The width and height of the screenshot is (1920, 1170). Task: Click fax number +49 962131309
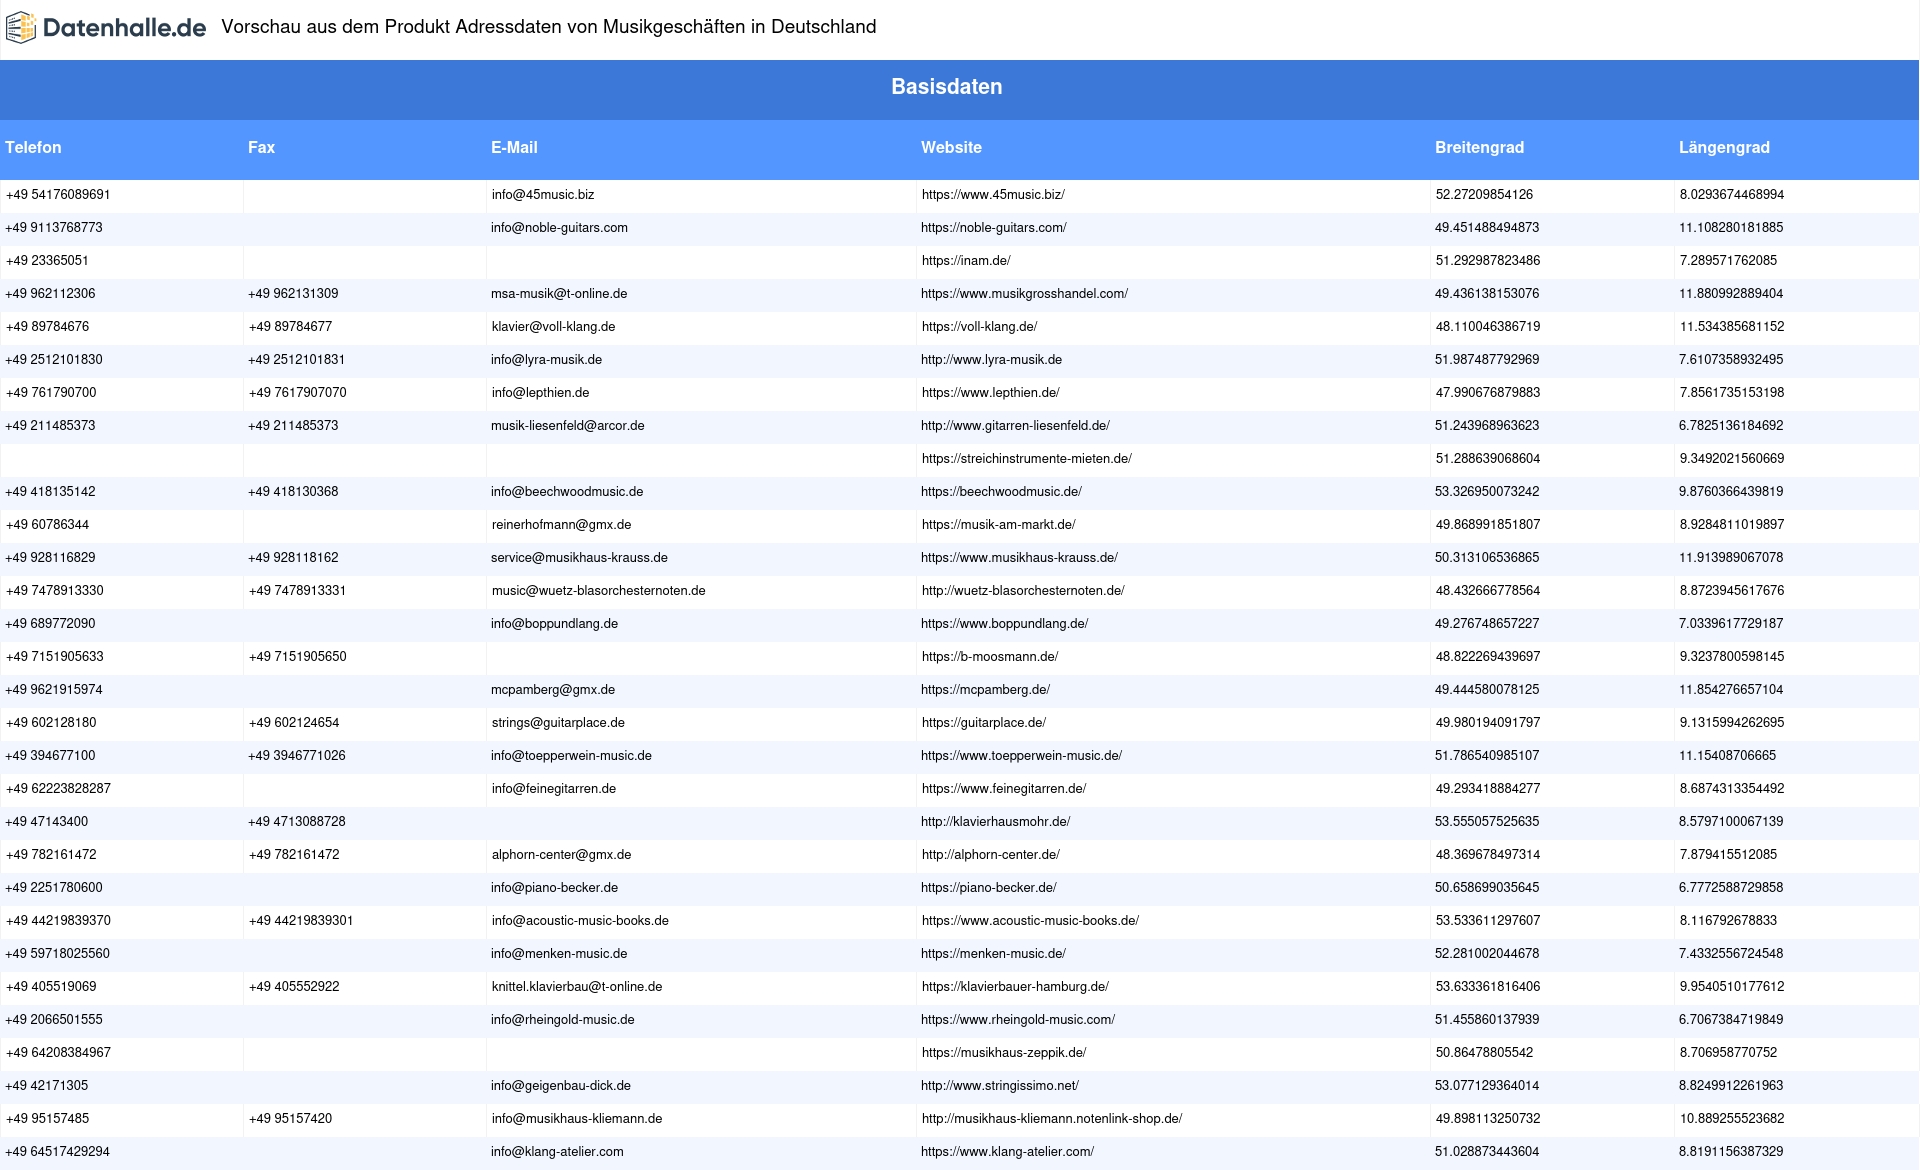point(293,294)
